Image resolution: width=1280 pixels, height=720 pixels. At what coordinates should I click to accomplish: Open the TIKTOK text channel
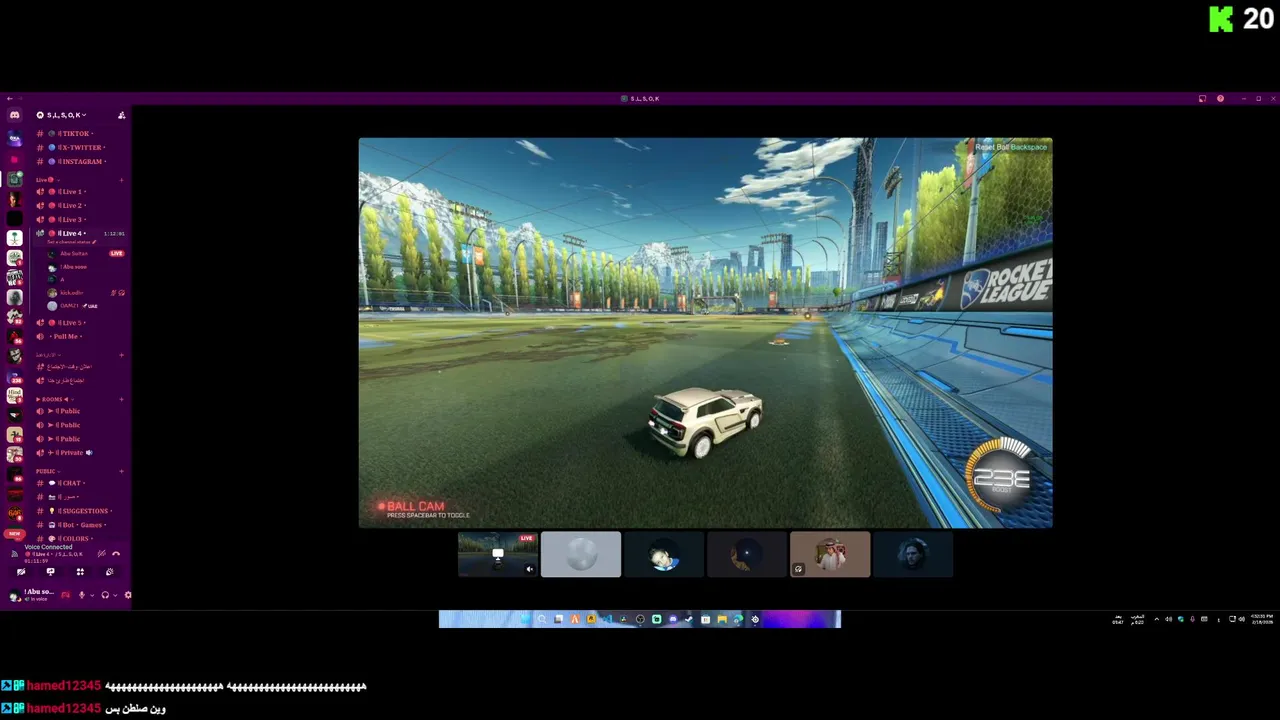(78, 133)
